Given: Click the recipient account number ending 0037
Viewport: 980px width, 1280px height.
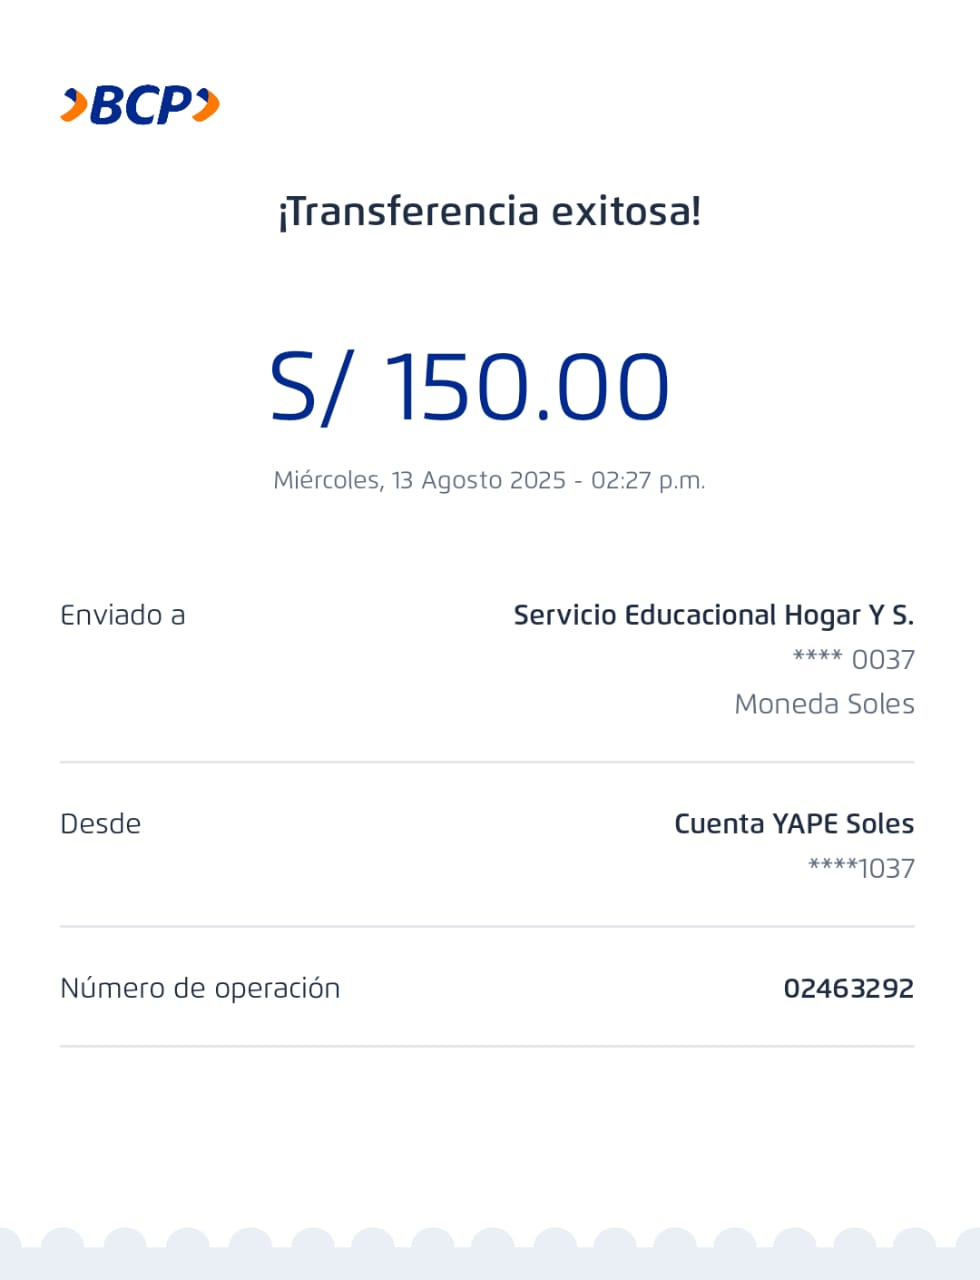Looking at the screenshot, I should (853, 660).
